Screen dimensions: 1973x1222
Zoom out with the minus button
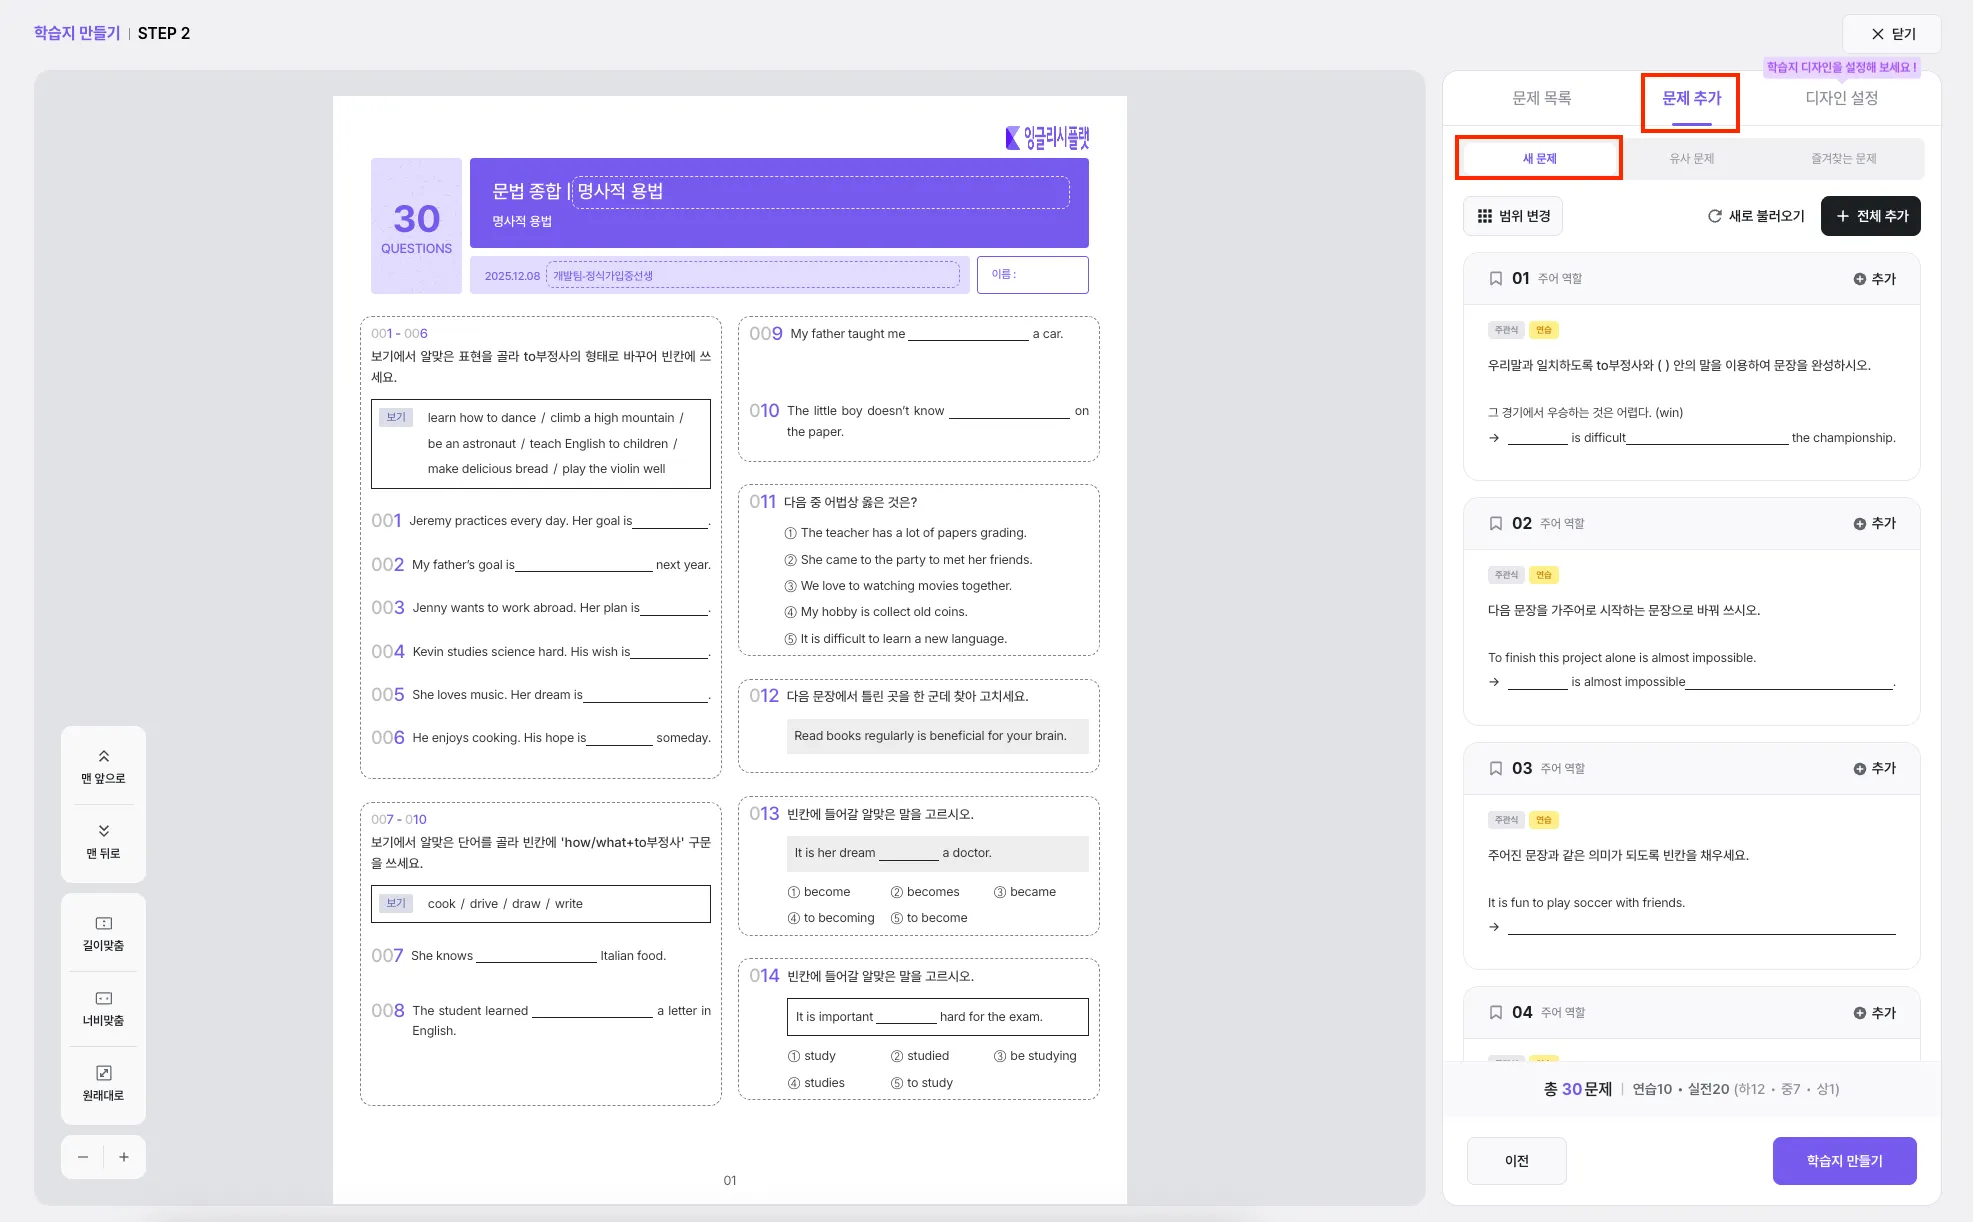(x=83, y=1157)
